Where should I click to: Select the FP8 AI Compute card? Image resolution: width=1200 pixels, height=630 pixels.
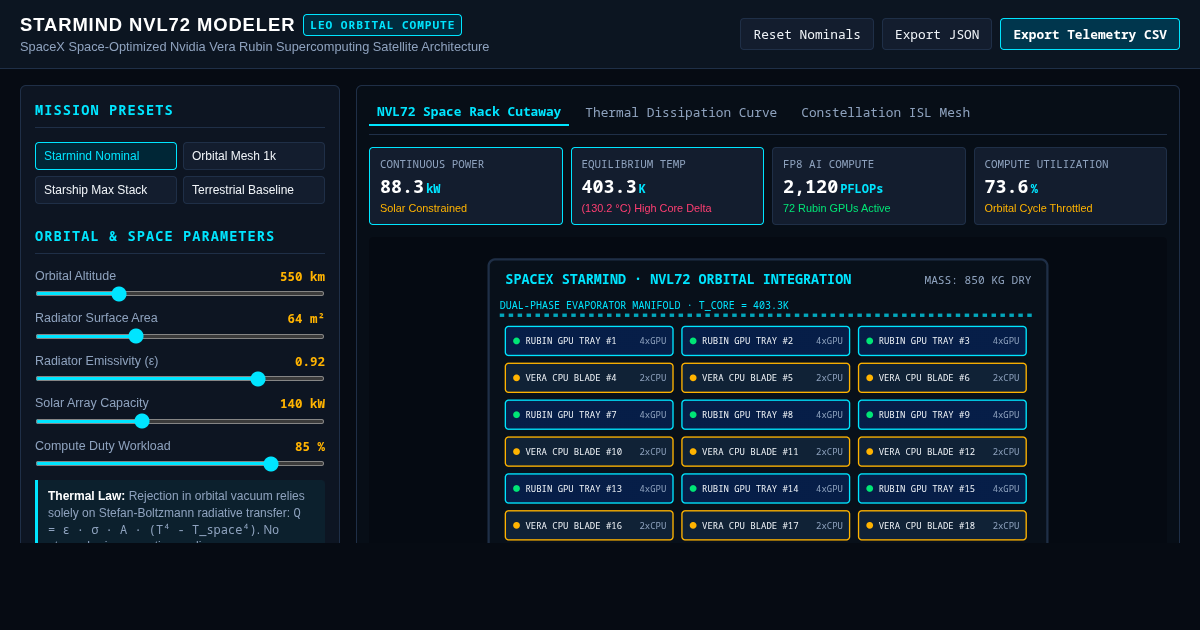869,186
